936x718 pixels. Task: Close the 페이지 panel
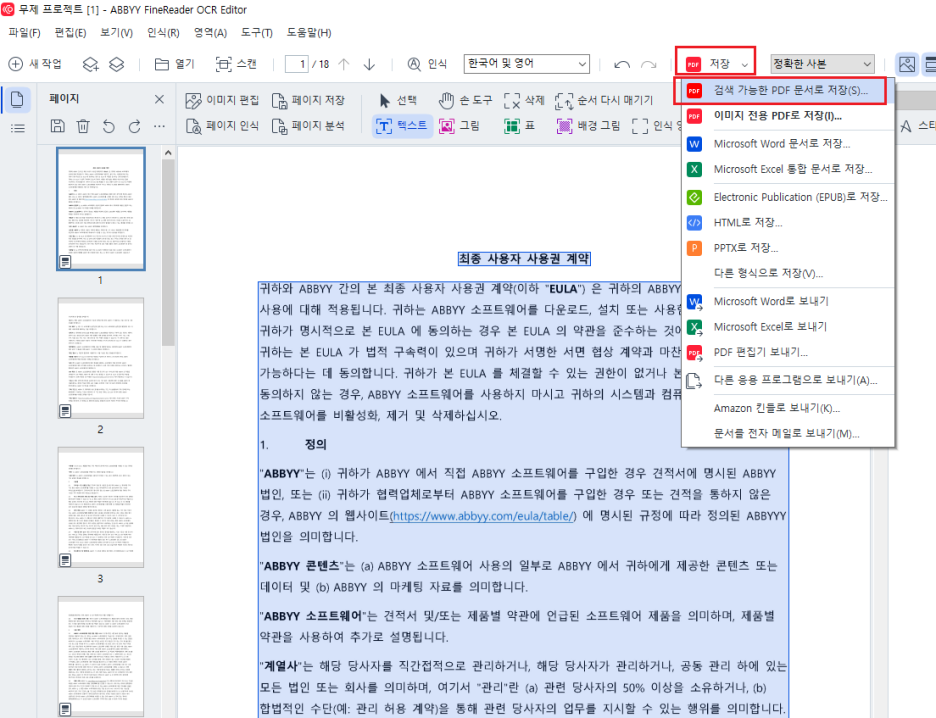[159, 99]
